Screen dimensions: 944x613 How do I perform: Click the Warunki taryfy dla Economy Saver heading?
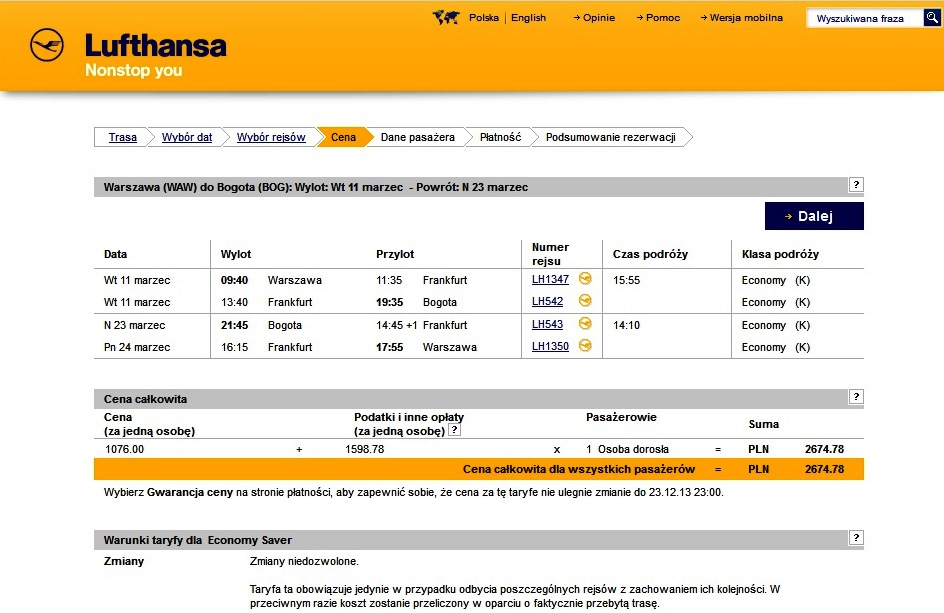pos(197,540)
